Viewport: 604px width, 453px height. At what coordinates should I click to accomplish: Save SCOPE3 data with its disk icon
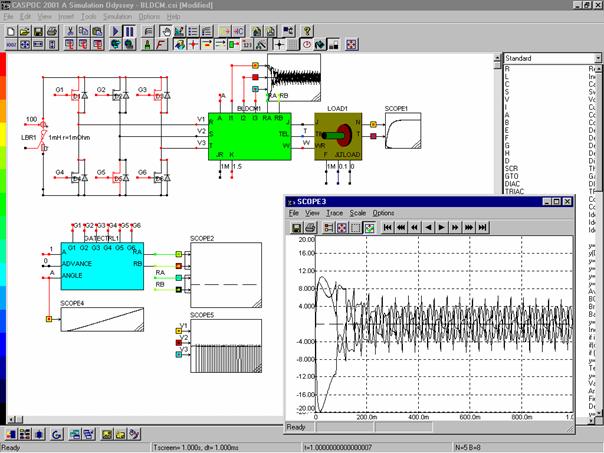tap(298, 228)
